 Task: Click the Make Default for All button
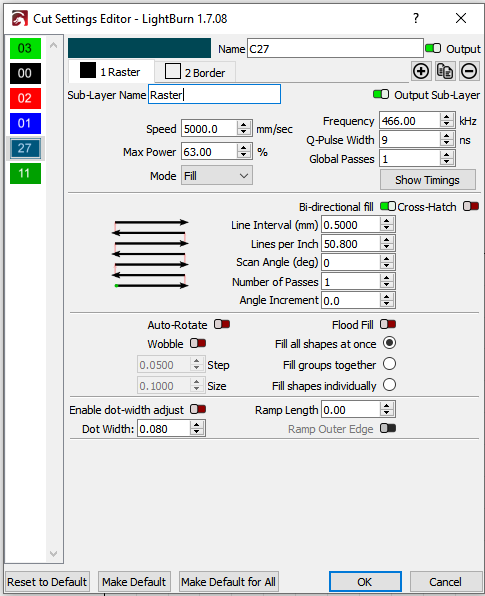(x=228, y=582)
